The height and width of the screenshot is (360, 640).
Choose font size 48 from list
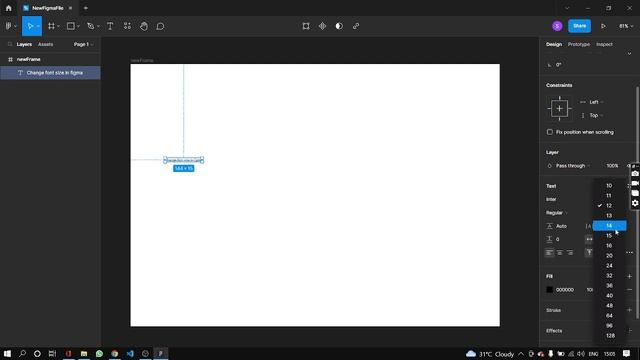point(609,306)
